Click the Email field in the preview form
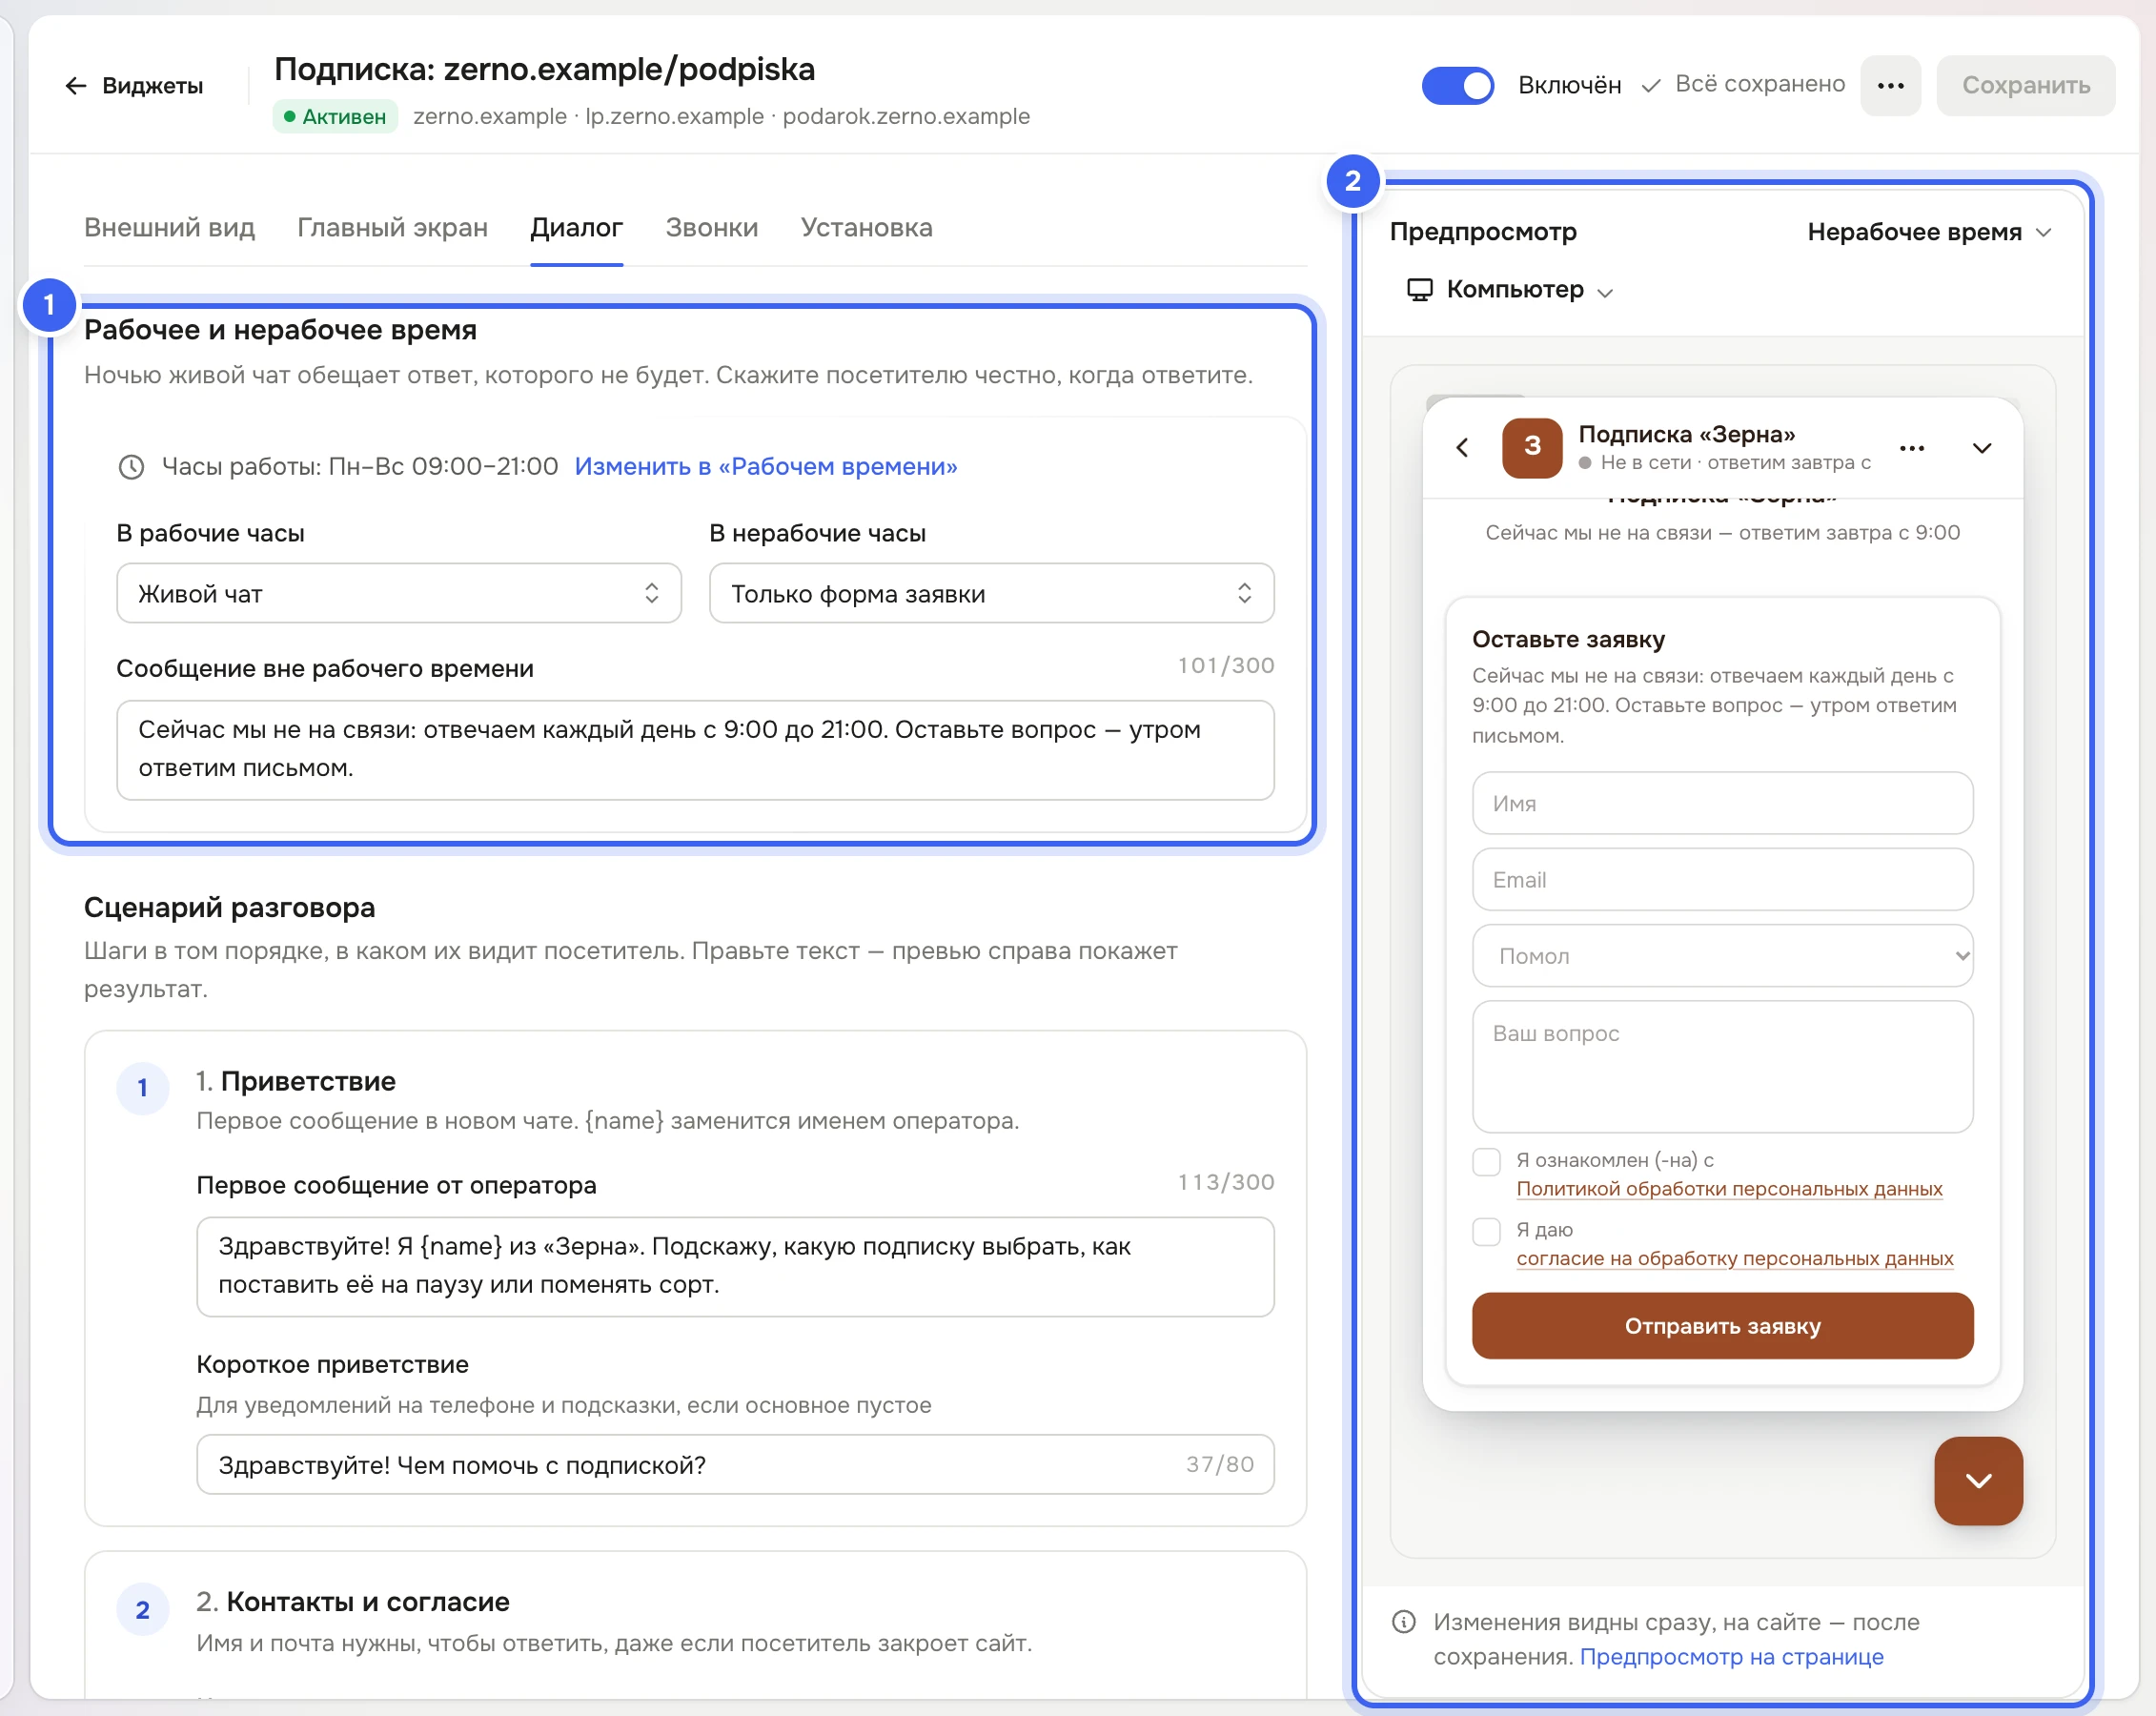The width and height of the screenshot is (2156, 1716). [1722, 880]
